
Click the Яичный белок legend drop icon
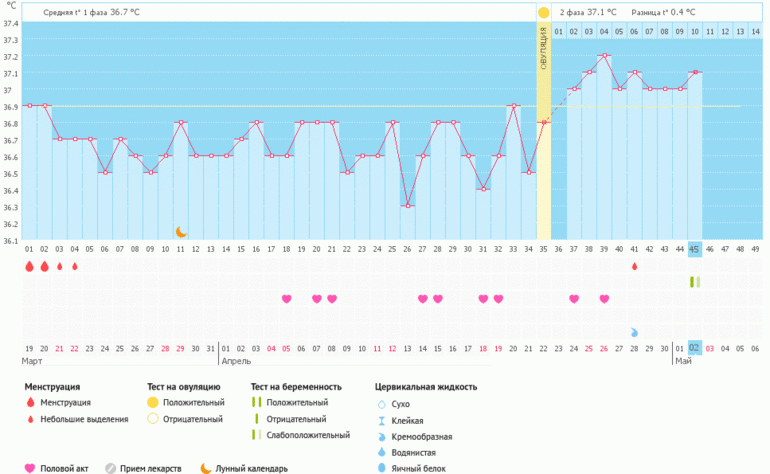[x=381, y=467]
